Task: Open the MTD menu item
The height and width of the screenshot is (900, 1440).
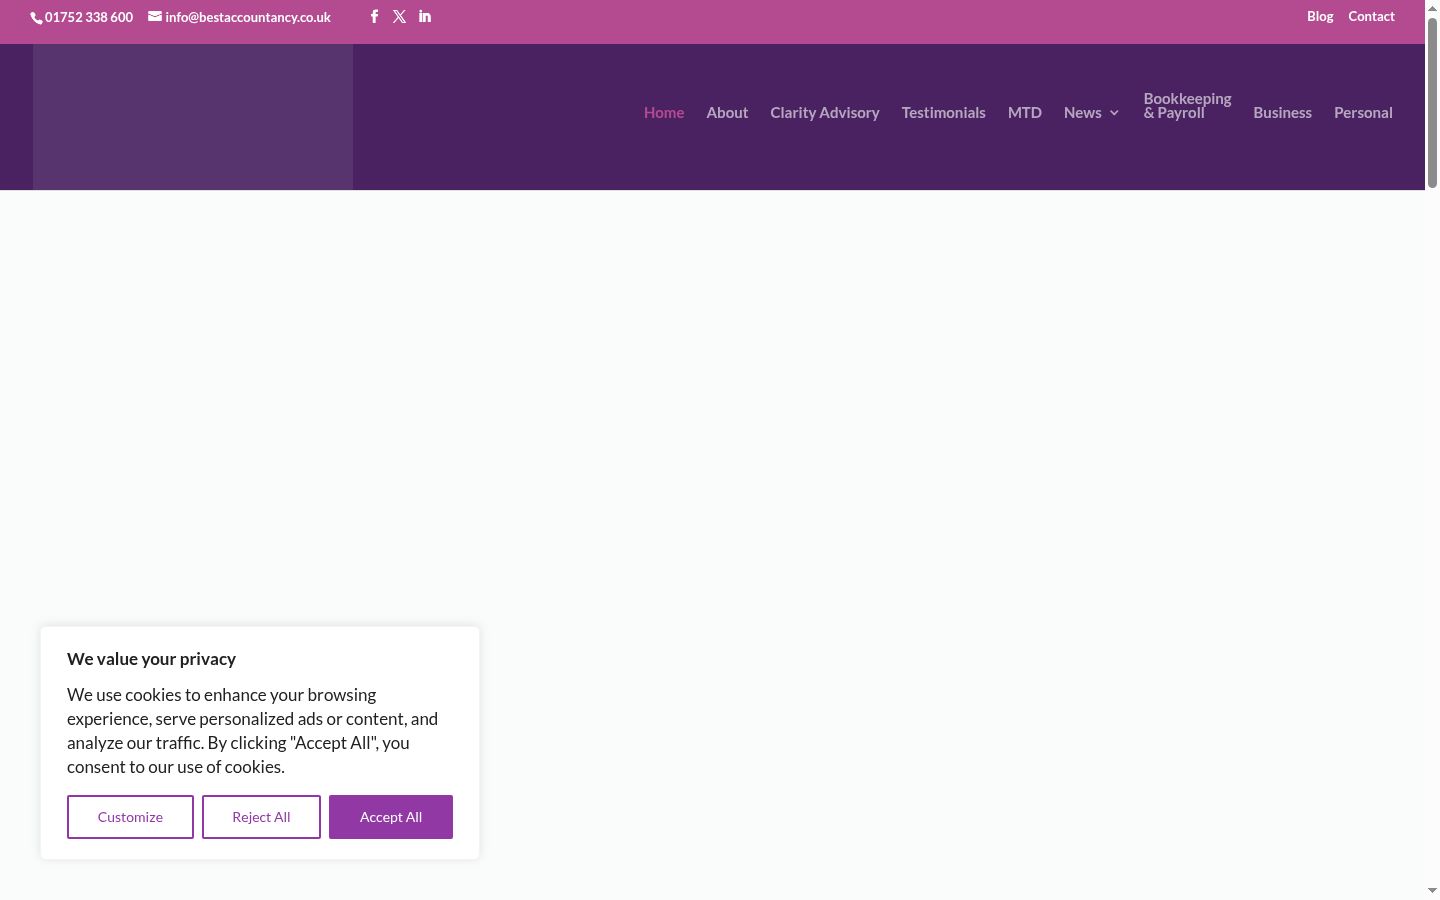Action: [1025, 112]
